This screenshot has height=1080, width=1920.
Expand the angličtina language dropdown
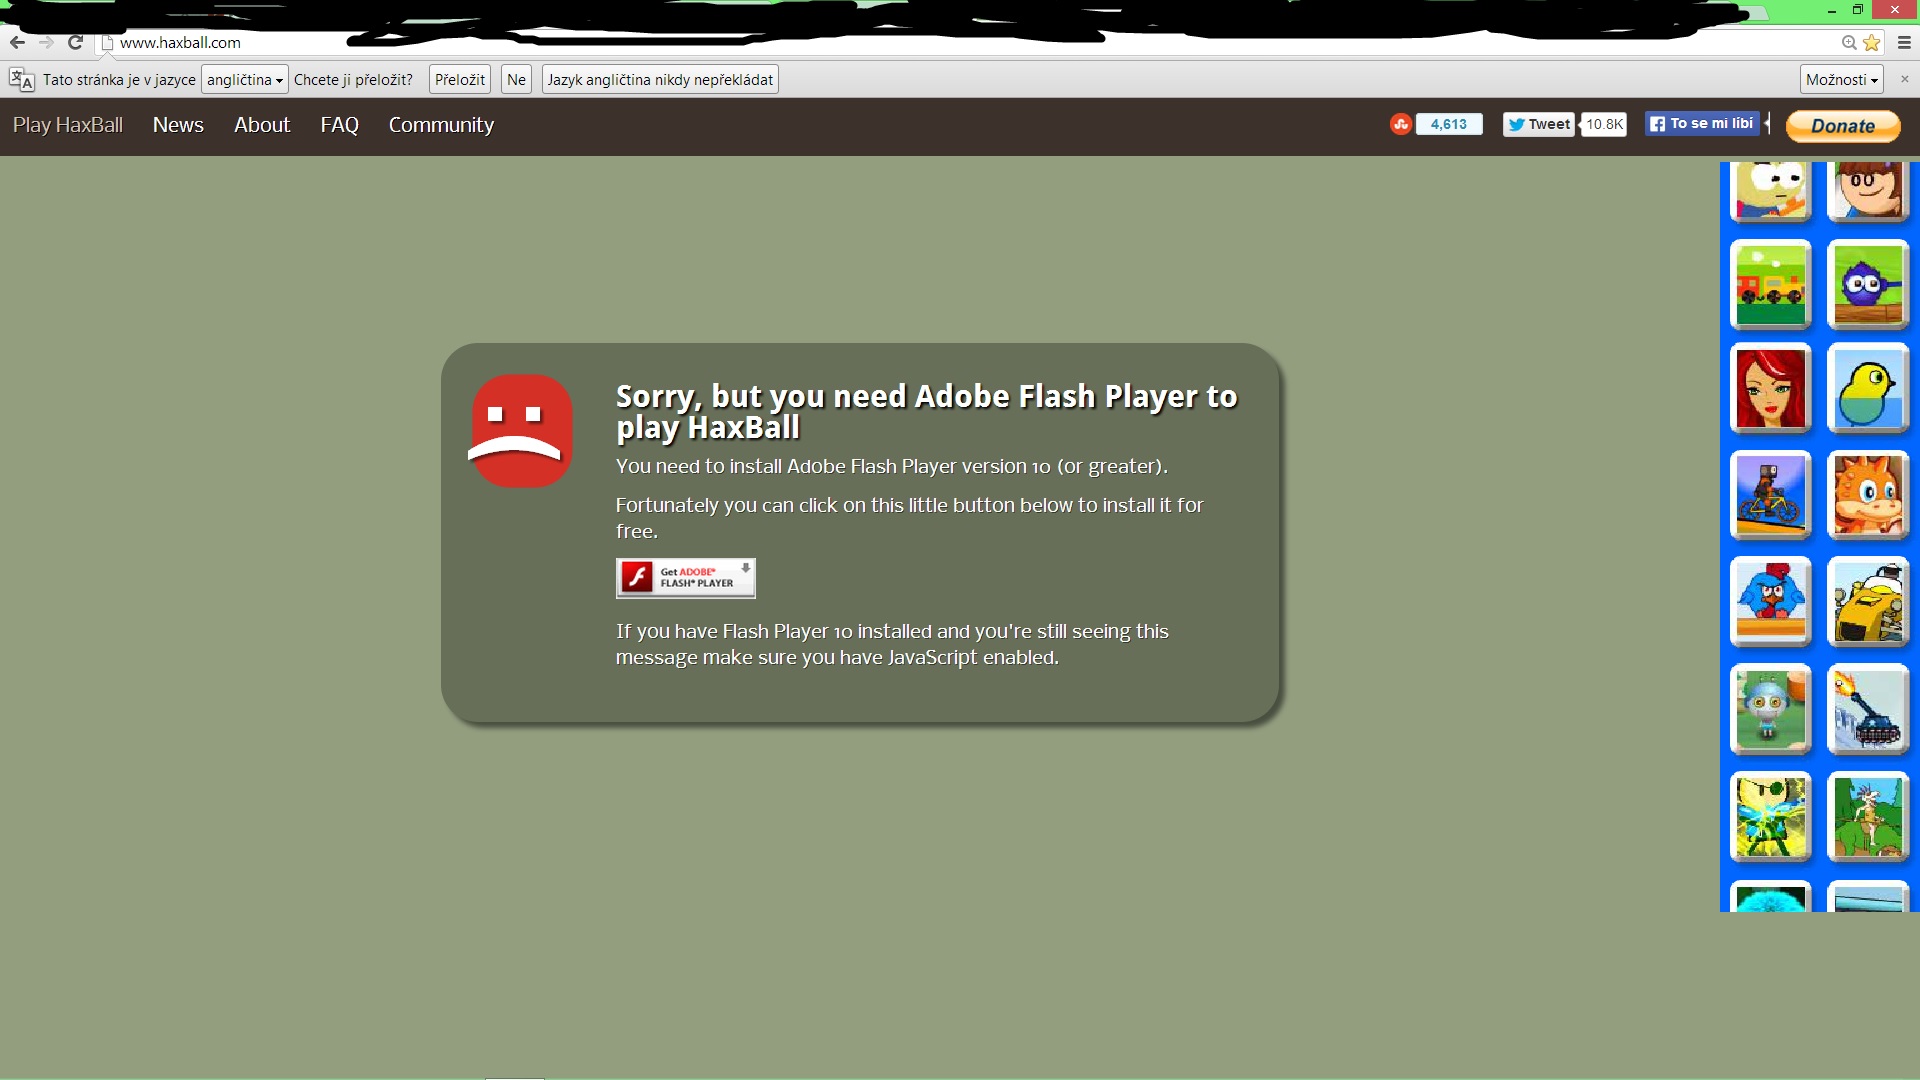pyautogui.click(x=244, y=80)
